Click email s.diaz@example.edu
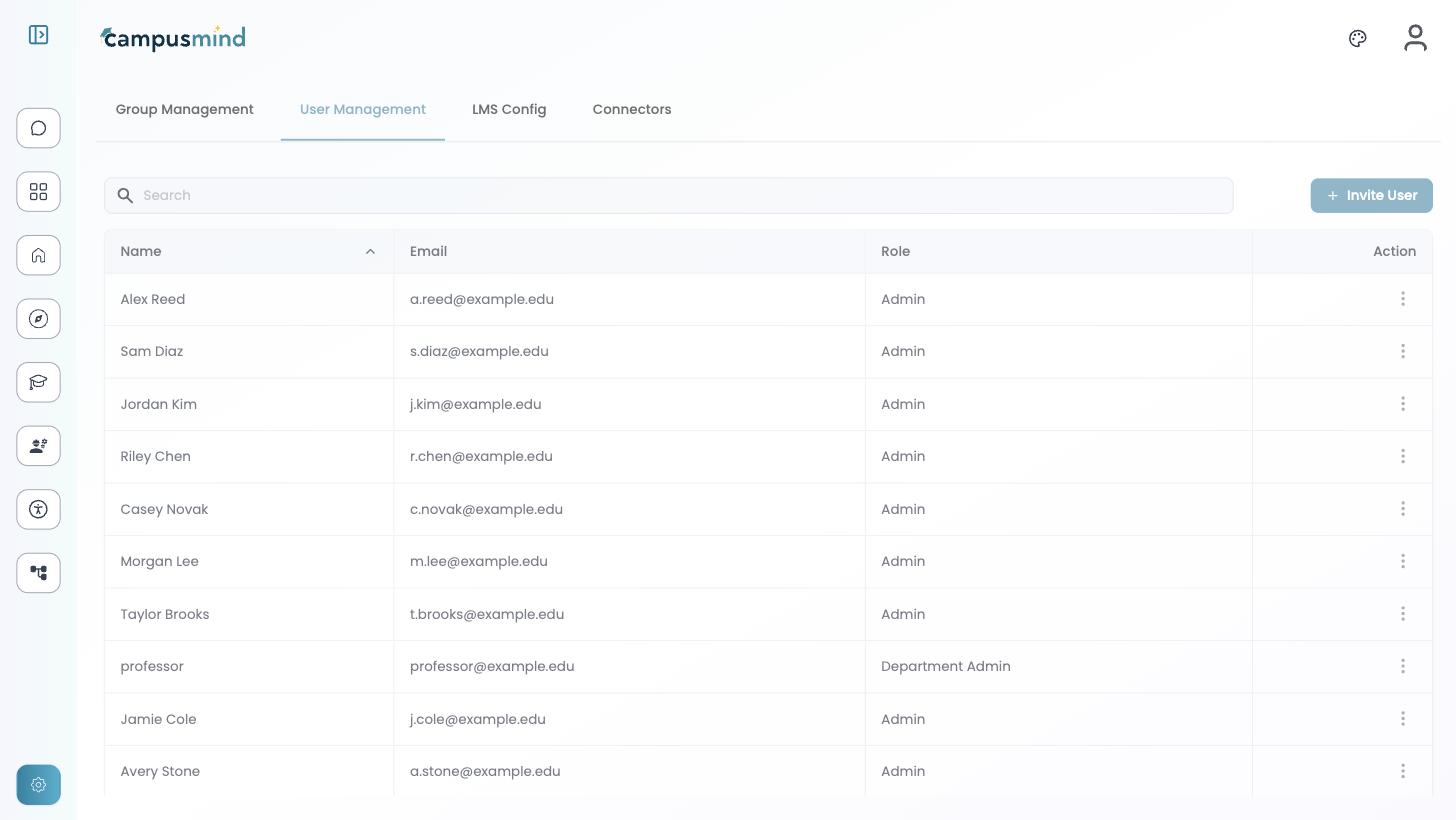Screen dimensions: 1456x820 click(479, 351)
